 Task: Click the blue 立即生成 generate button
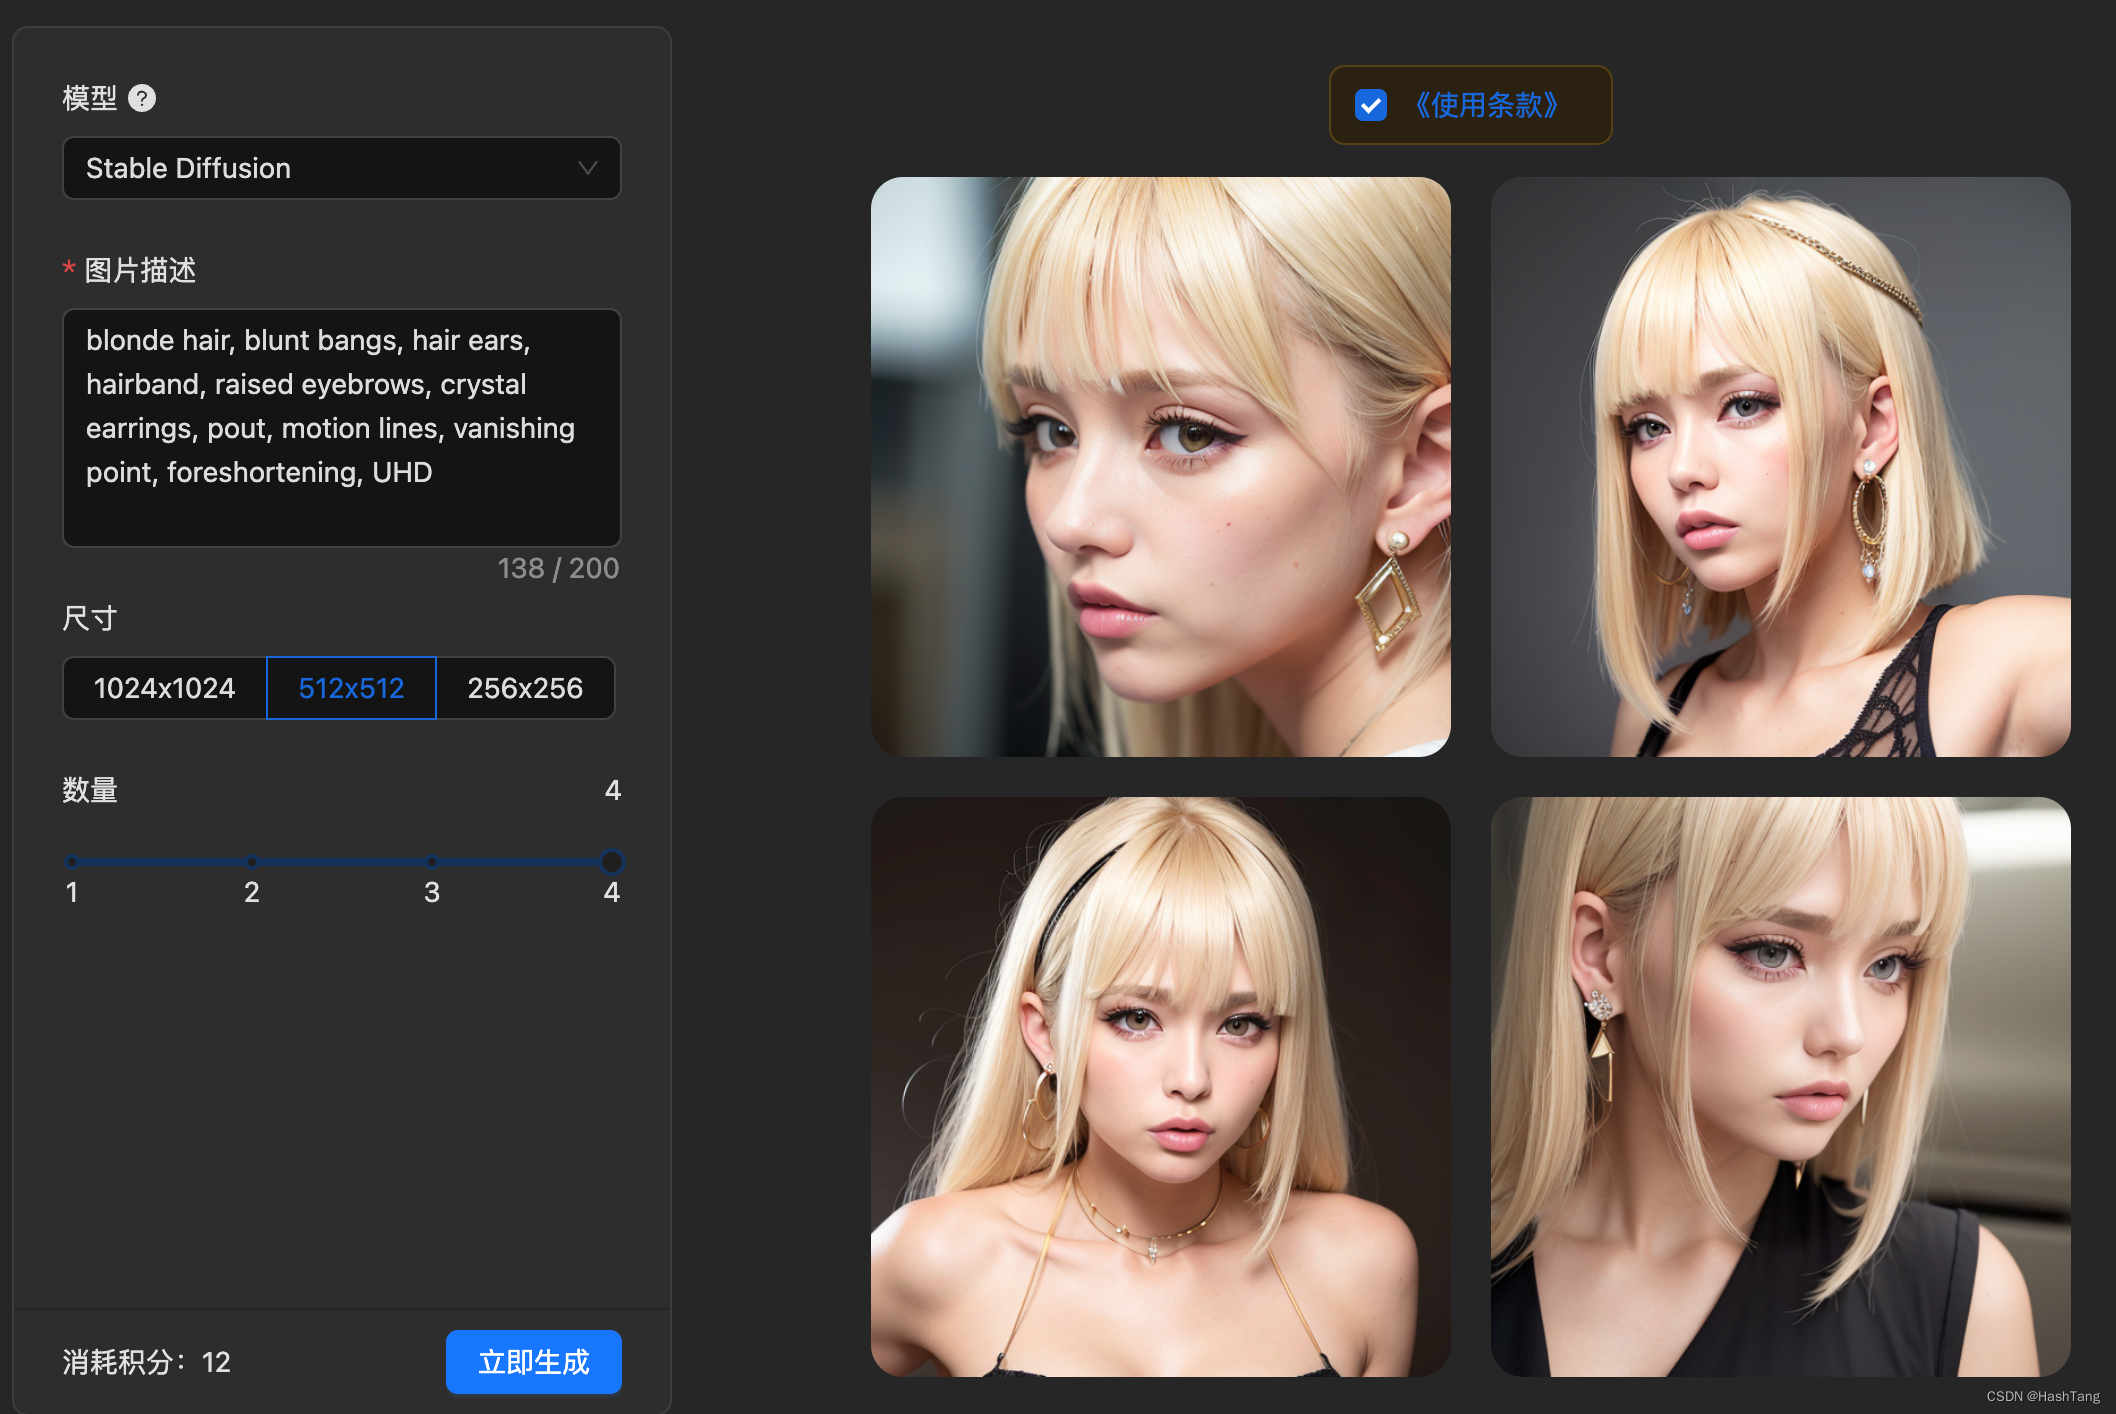[x=534, y=1362]
